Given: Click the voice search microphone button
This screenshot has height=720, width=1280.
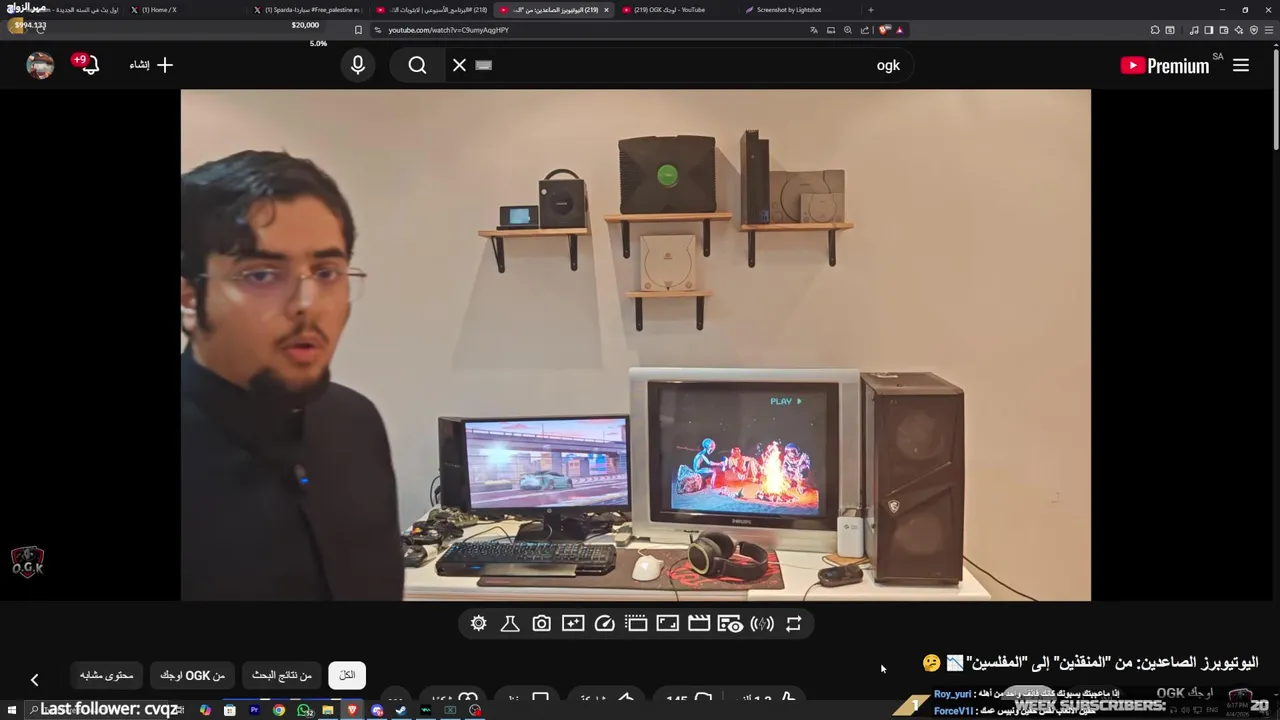Looking at the screenshot, I should 358,65.
